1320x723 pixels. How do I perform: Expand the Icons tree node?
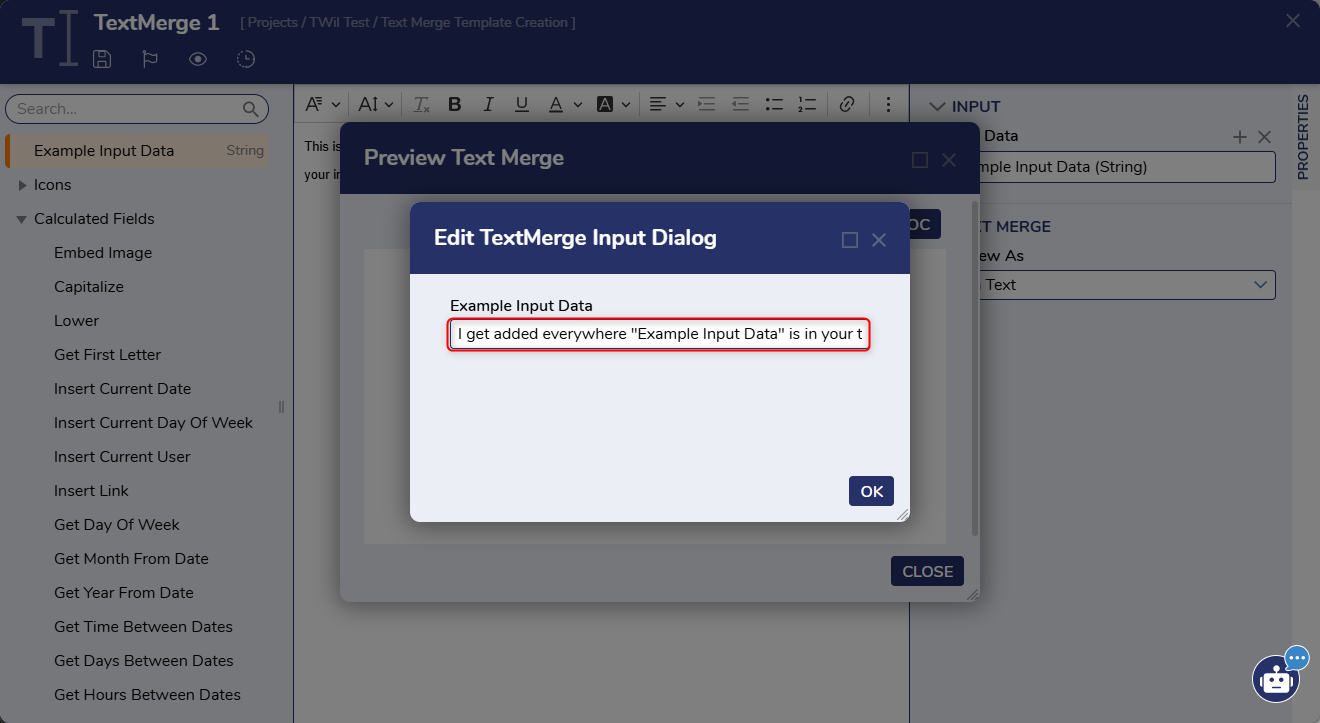[x=23, y=185]
